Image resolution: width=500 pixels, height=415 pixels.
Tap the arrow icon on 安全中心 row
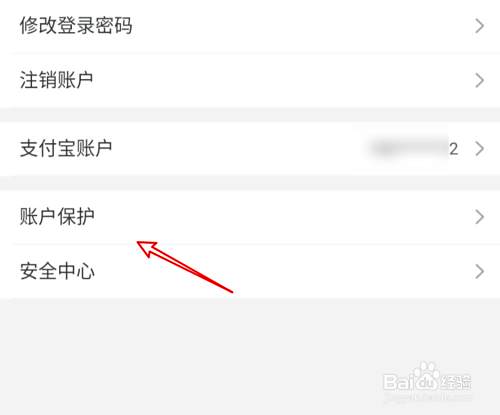479,271
